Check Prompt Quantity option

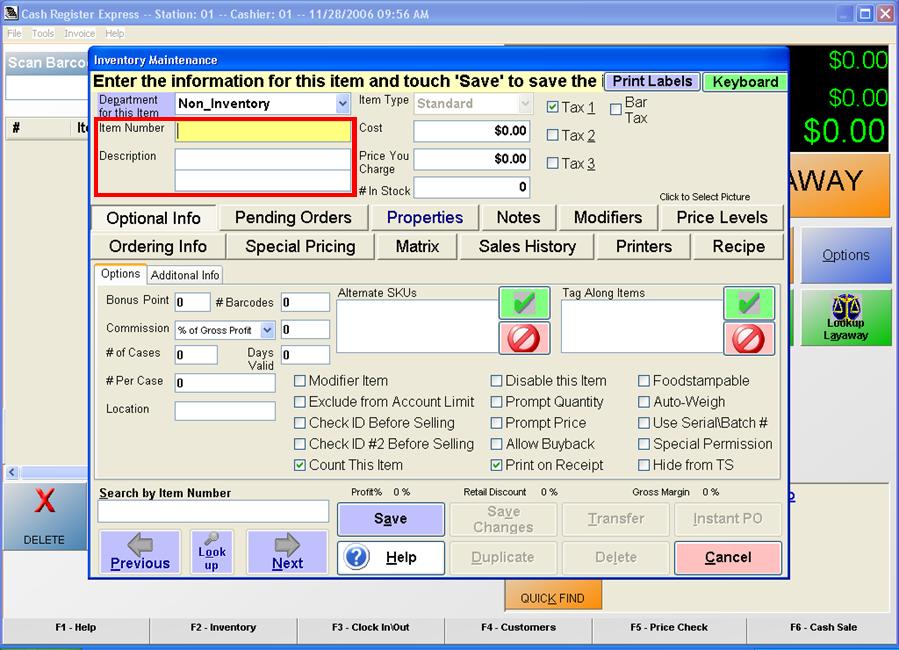pyautogui.click(x=497, y=402)
